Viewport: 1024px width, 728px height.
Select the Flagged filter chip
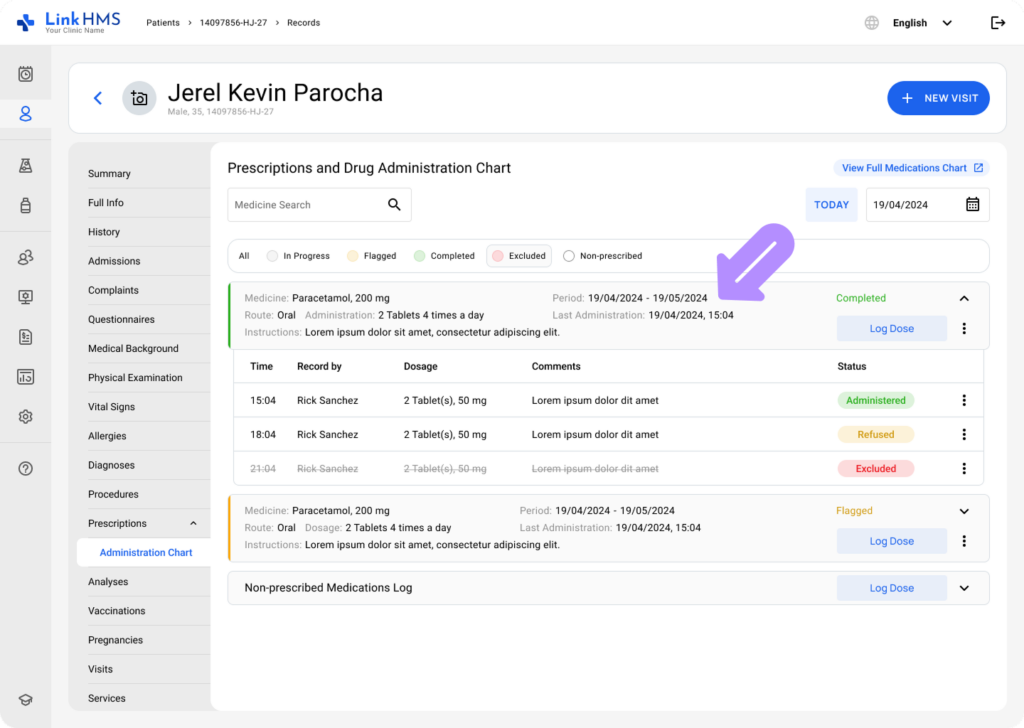click(372, 256)
